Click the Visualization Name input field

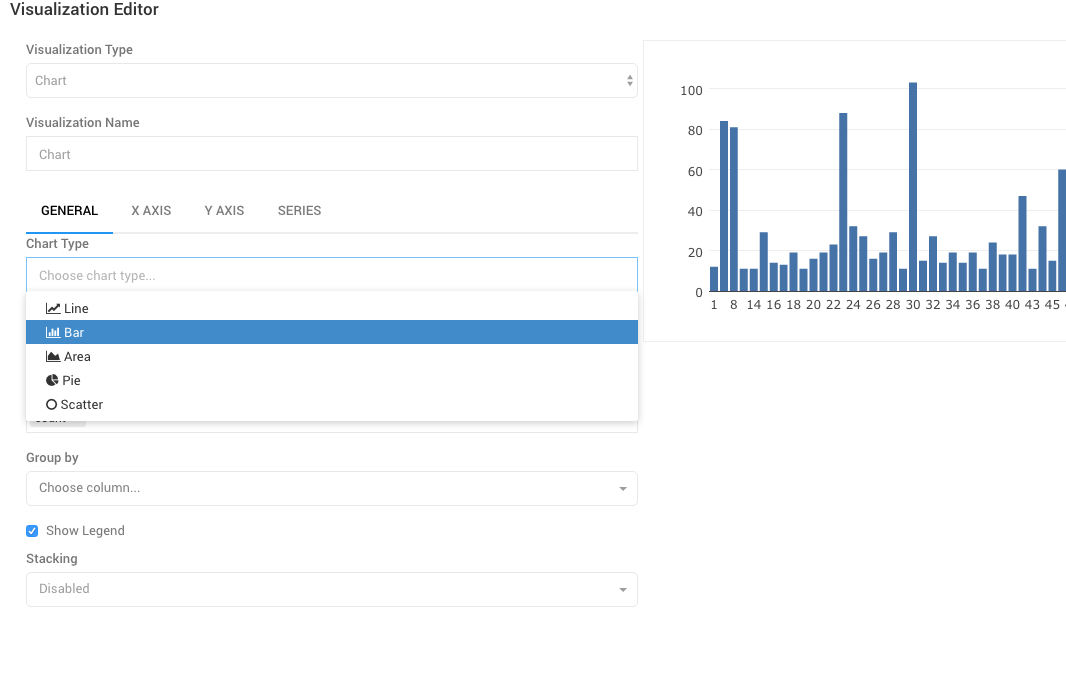coord(330,153)
